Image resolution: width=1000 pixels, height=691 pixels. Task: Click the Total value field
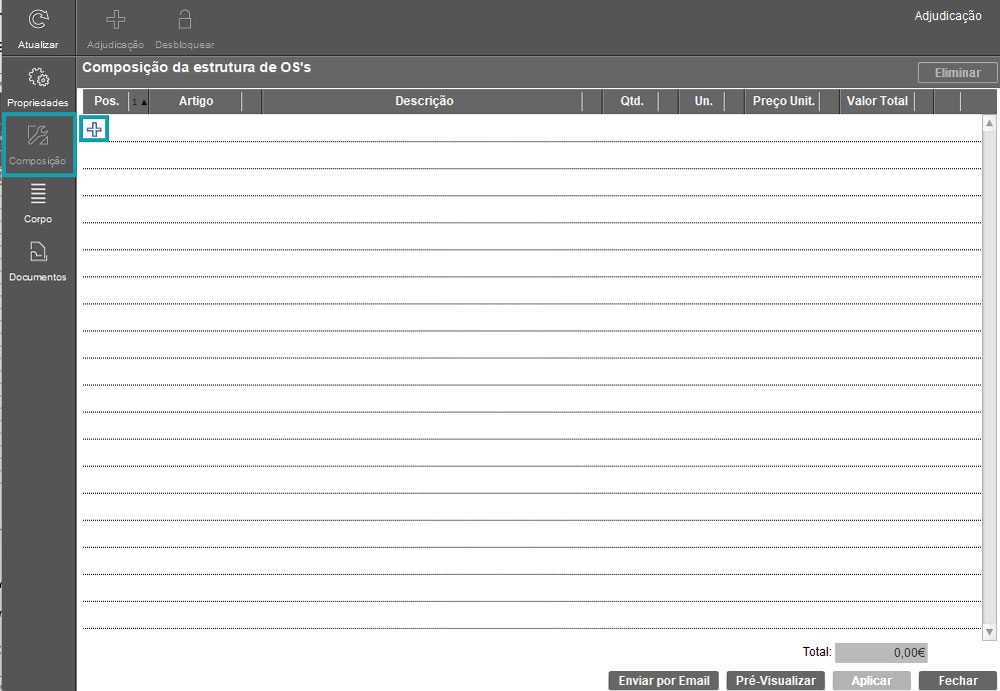(x=881, y=652)
